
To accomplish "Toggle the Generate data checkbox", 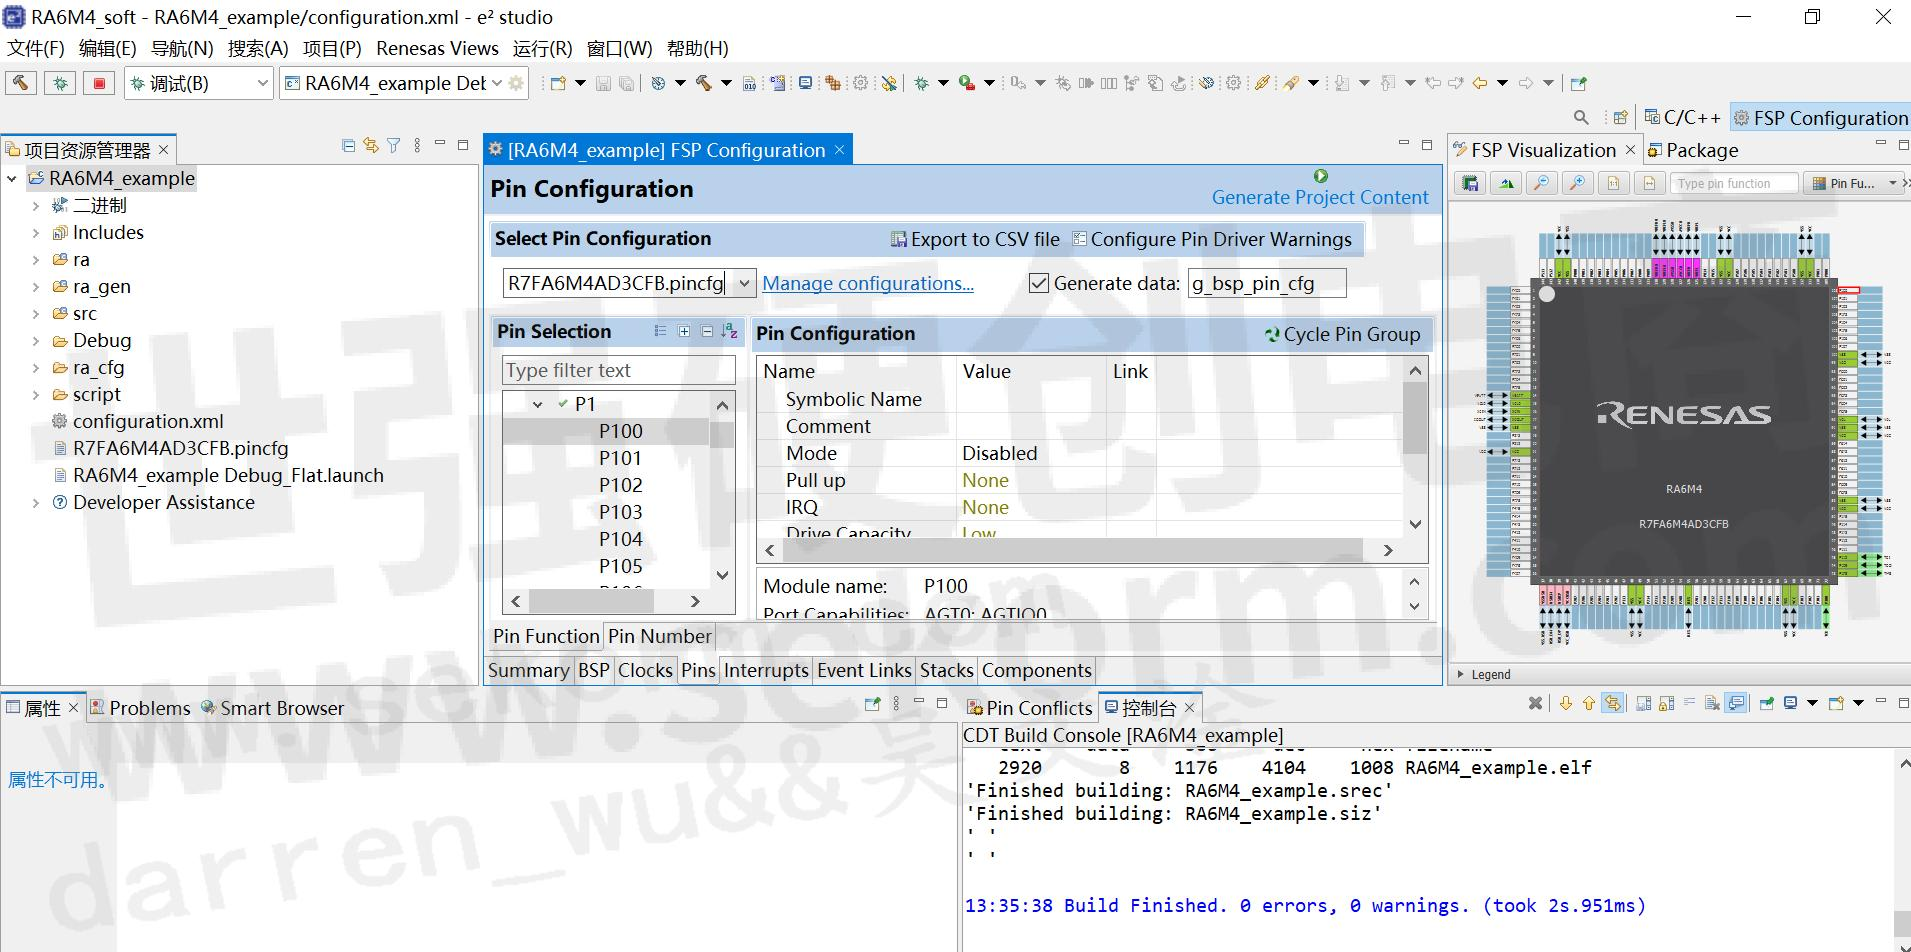I will pyautogui.click(x=1039, y=284).
